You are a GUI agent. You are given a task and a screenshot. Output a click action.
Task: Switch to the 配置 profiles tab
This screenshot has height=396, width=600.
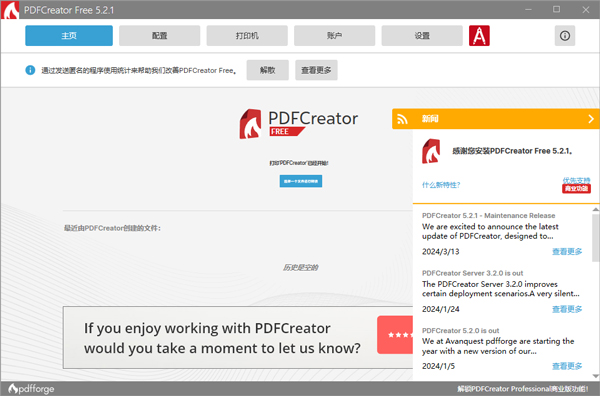(160, 36)
